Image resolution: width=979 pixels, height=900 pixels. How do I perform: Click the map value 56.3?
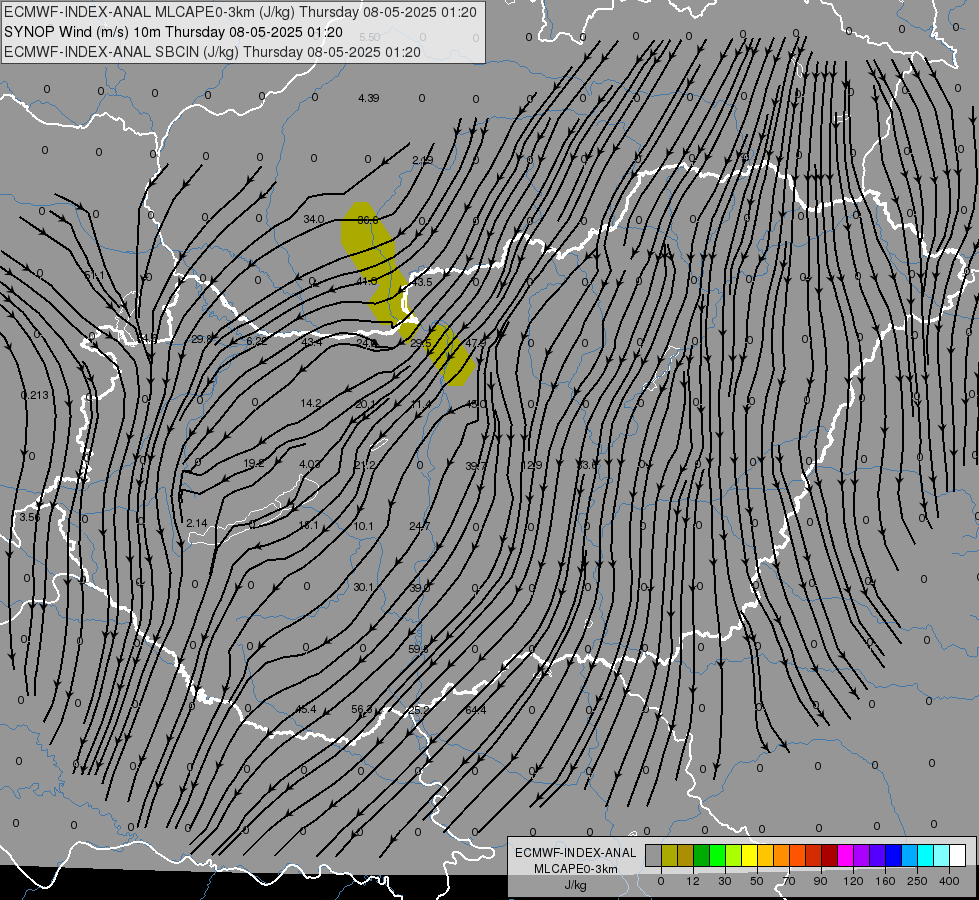pyautogui.click(x=362, y=710)
